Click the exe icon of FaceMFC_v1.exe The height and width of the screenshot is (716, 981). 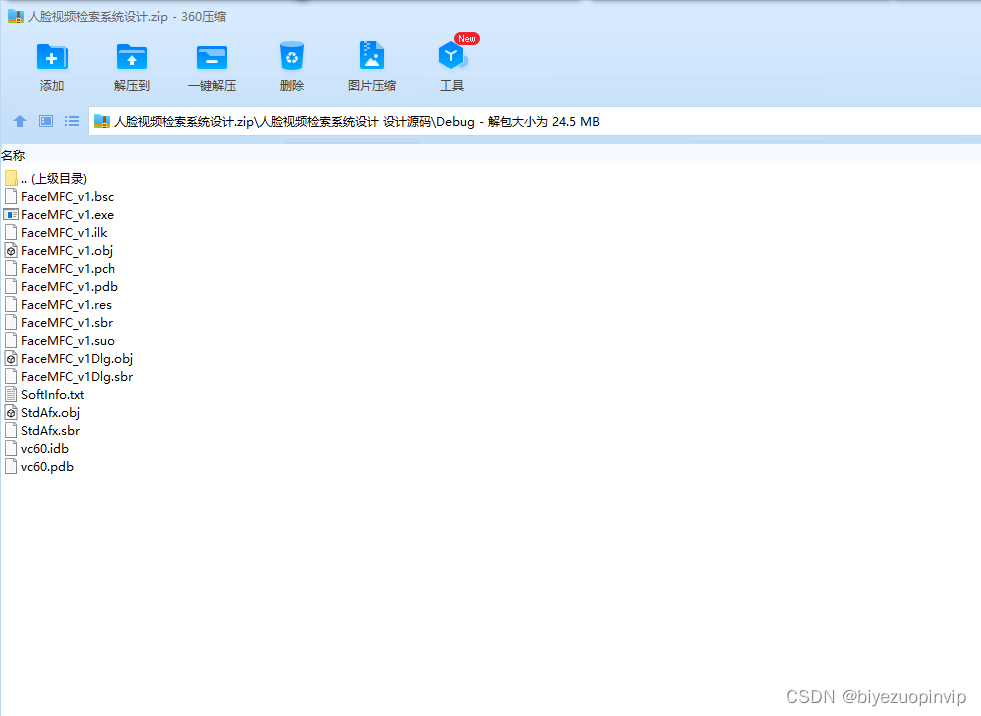11,215
